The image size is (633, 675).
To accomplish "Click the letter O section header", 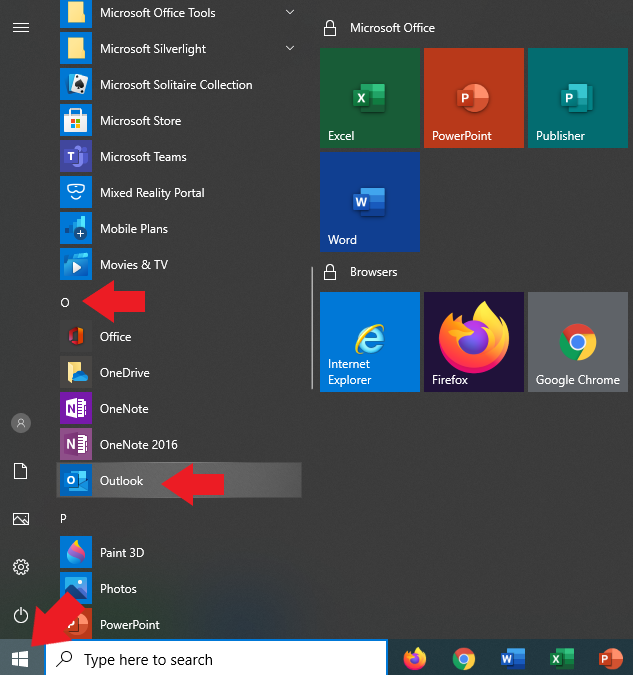I will (x=65, y=303).
